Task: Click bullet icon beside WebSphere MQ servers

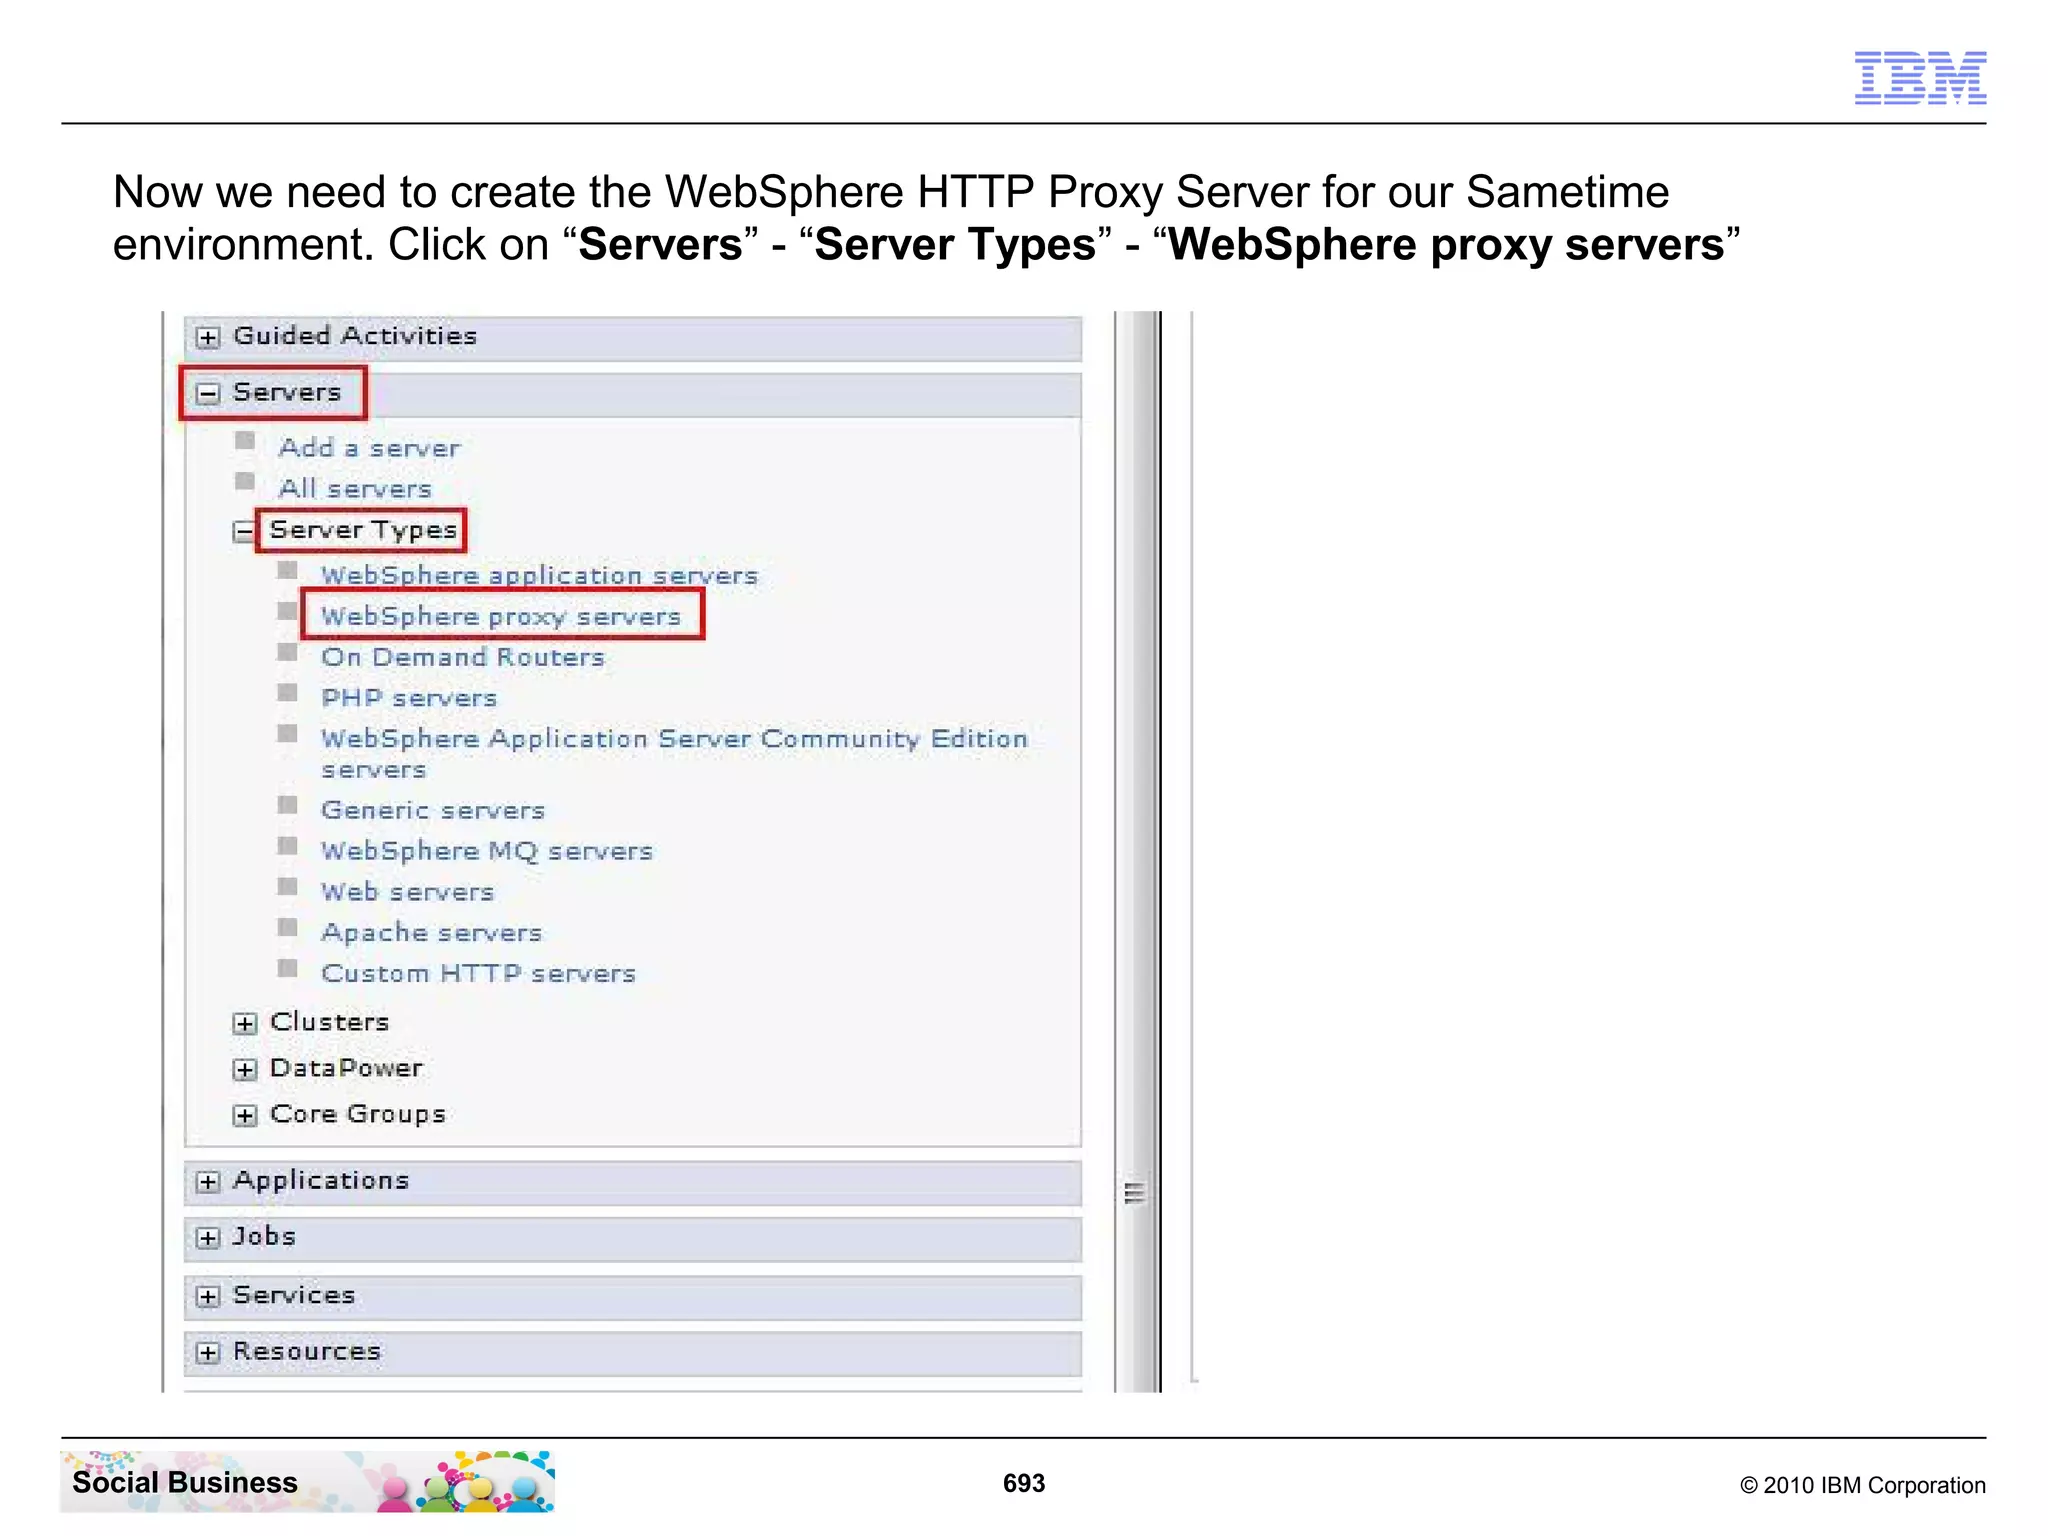Action: pos(288,846)
